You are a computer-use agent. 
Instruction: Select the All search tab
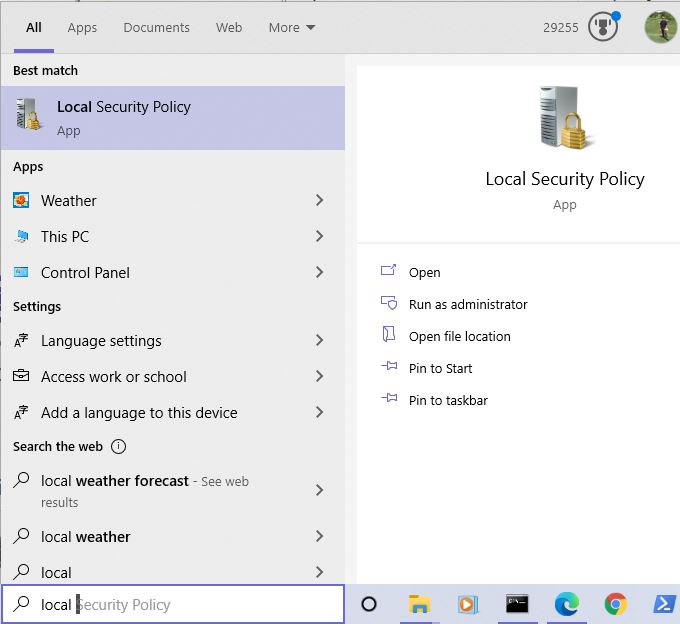pyautogui.click(x=34, y=27)
